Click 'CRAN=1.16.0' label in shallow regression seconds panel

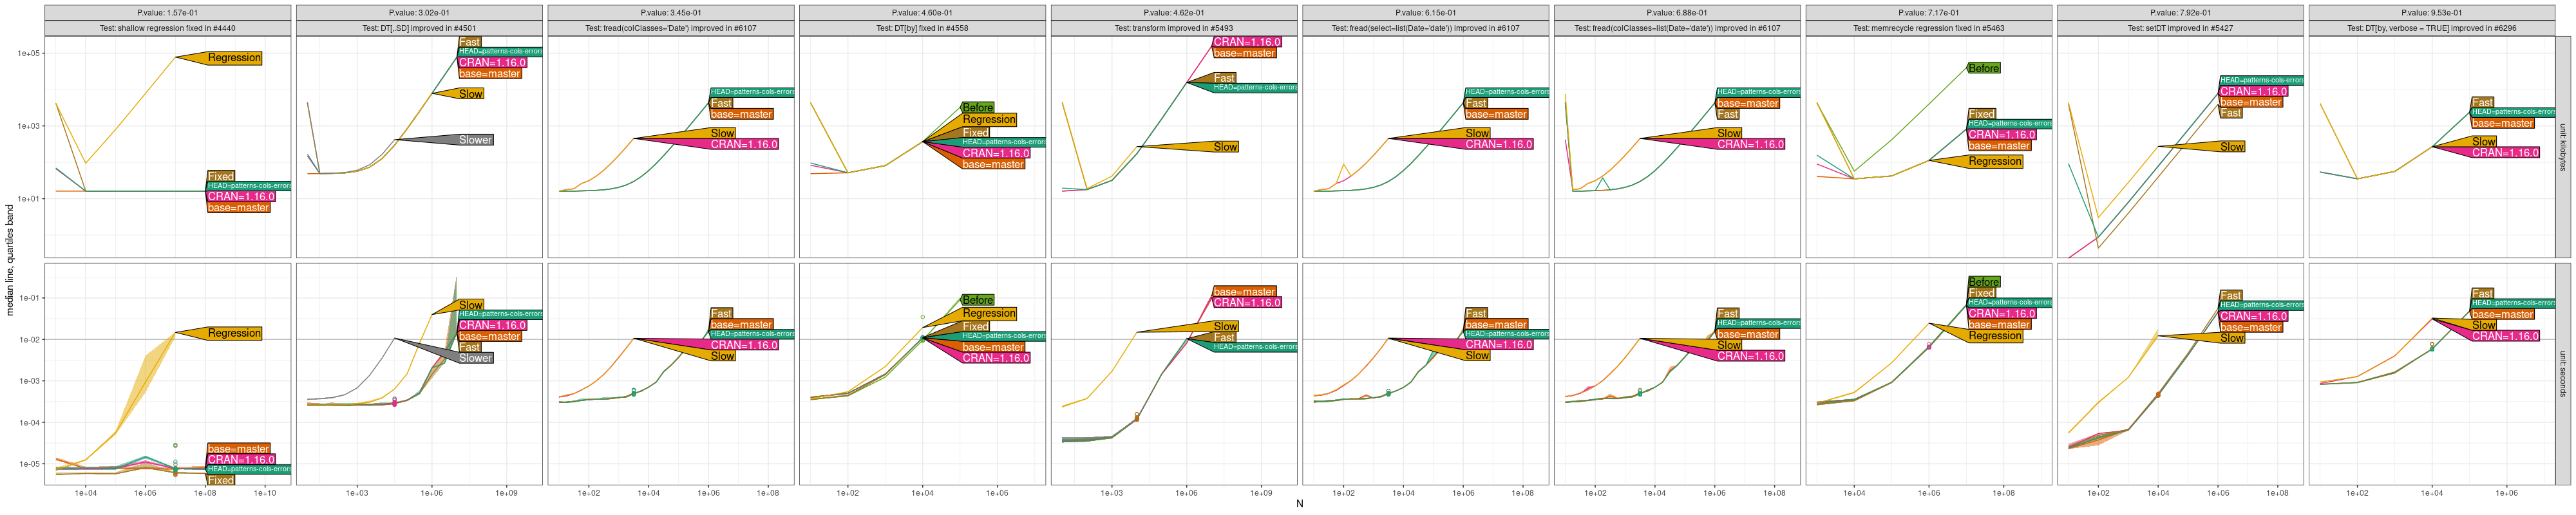click(x=241, y=460)
